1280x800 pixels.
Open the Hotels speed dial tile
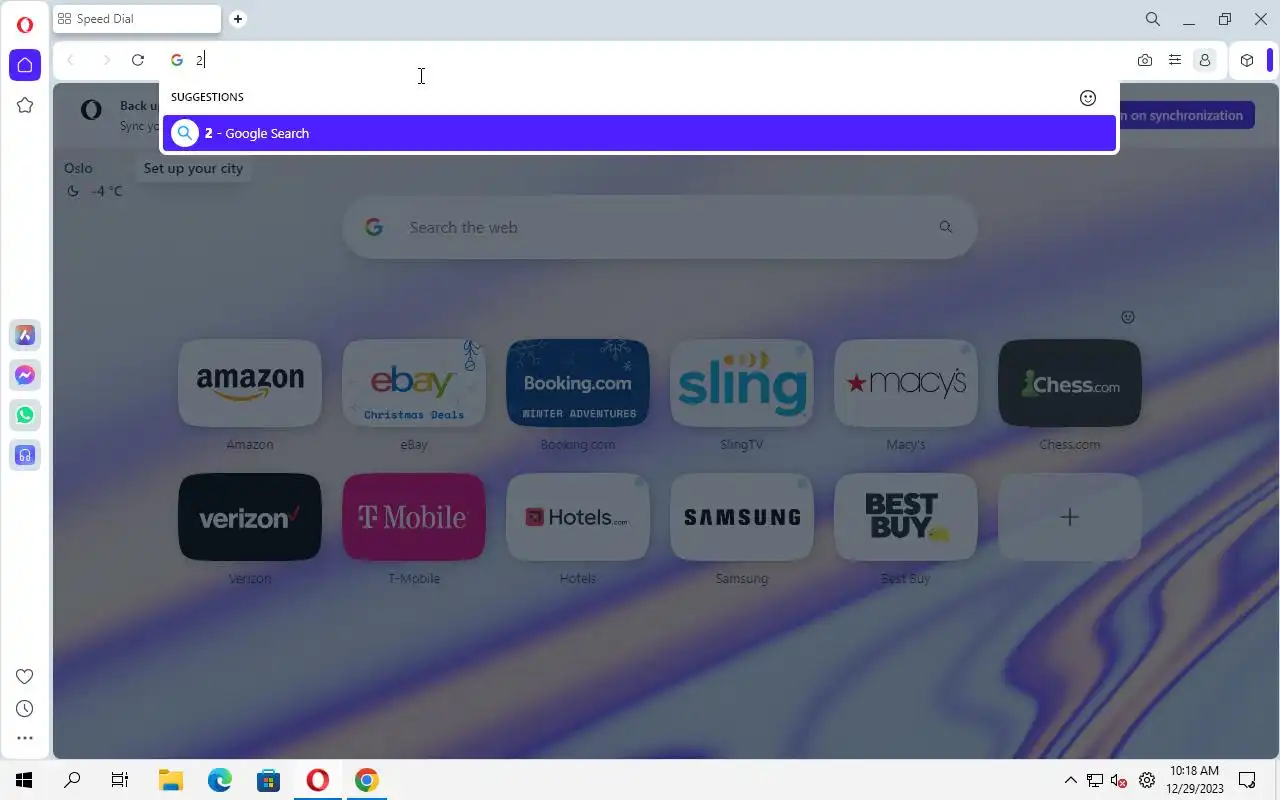pyautogui.click(x=578, y=517)
